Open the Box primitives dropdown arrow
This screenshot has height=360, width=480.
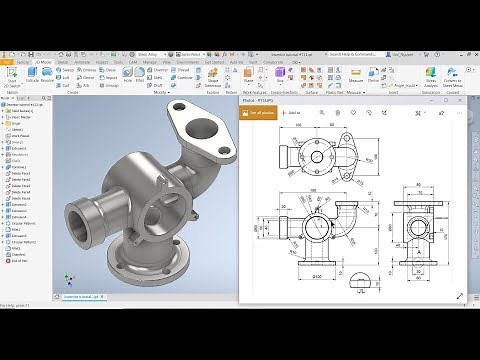pyautogui.click(x=280, y=84)
